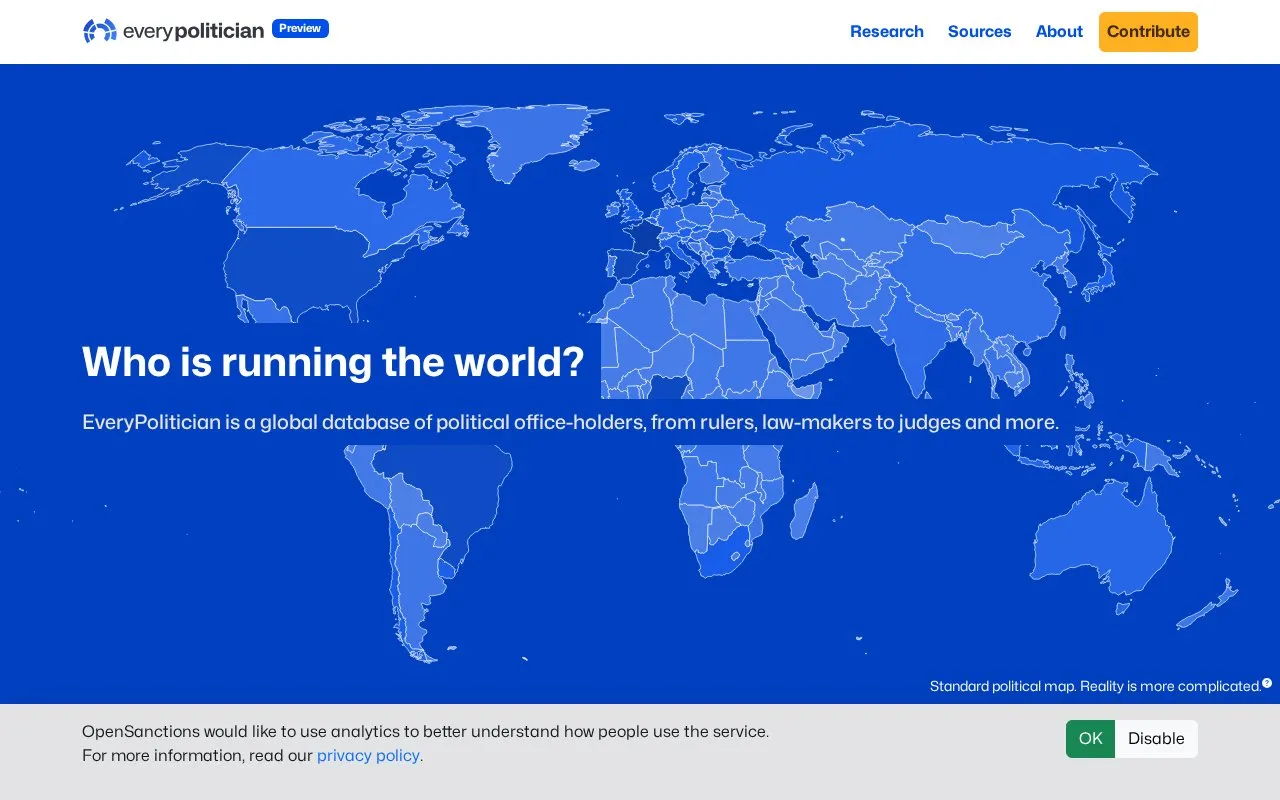Click 'Standard political map' note text
Screen dimensions: 1280x800
[x=1095, y=686]
